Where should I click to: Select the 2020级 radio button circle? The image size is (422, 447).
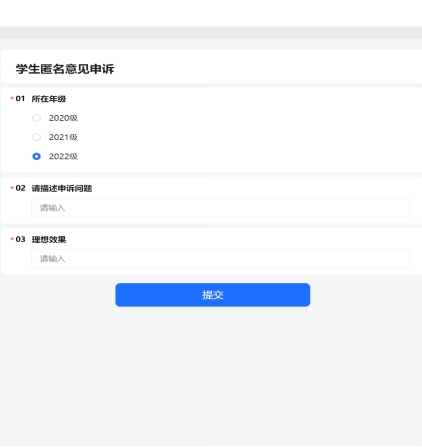pos(37,118)
